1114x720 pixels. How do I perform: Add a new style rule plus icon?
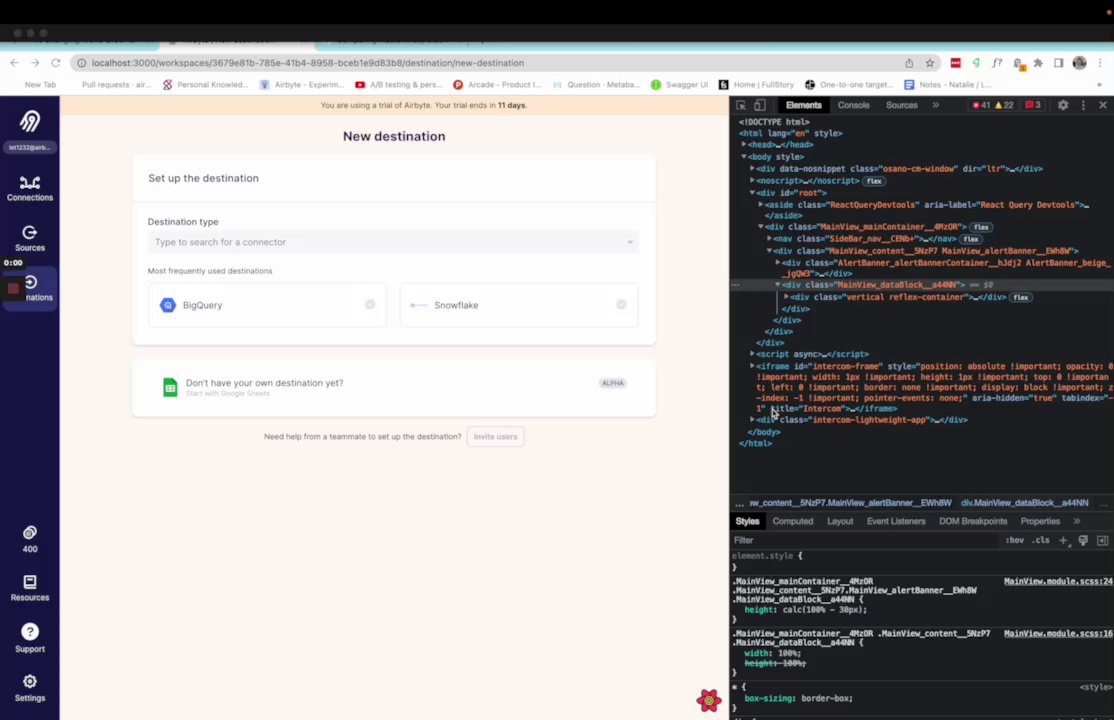tap(1064, 540)
